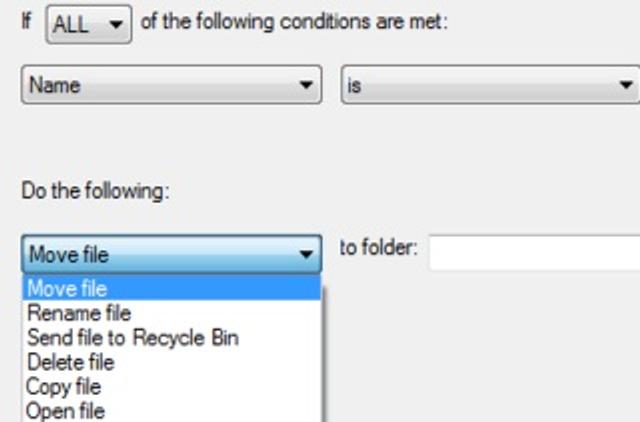The image size is (640, 422).
Task: Select Send file to Recycle Bin
Action: 133,338
